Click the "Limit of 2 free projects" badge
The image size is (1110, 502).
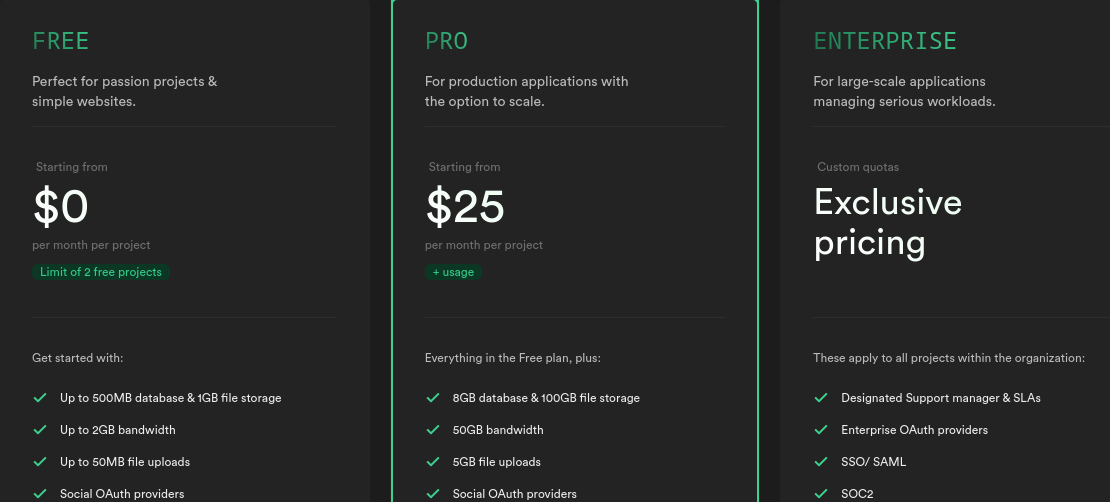[x=100, y=272]
